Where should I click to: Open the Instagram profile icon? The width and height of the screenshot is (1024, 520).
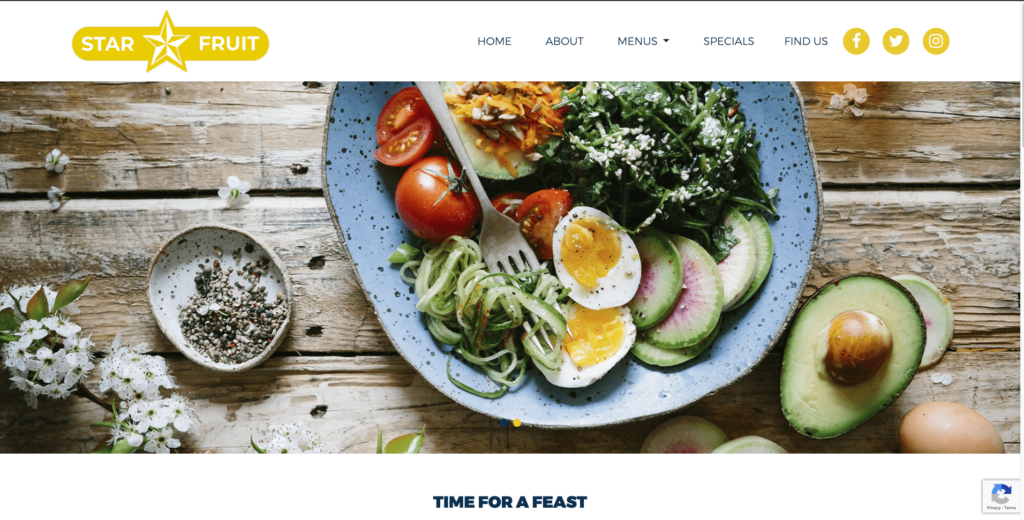pyautogui.click(x=936, y=41)
